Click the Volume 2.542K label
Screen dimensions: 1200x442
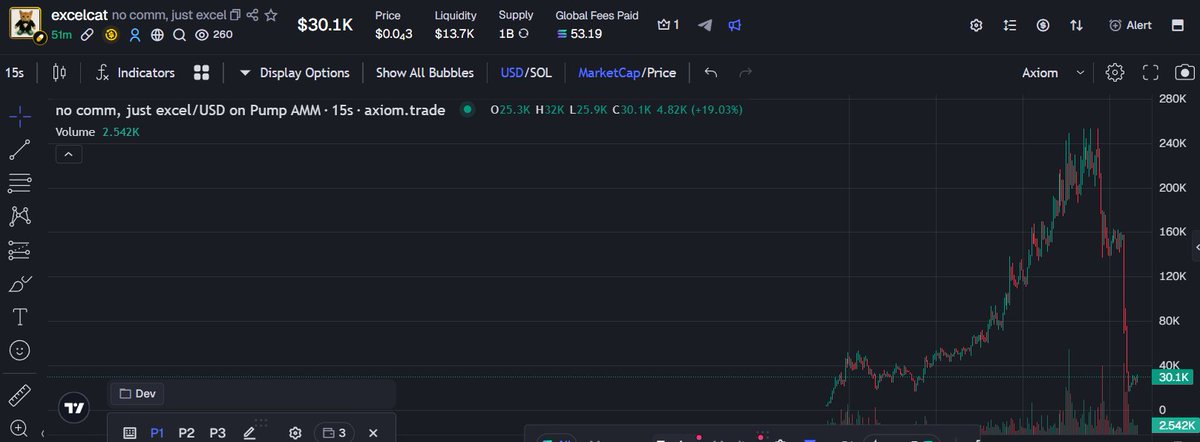tap(97, 131)
